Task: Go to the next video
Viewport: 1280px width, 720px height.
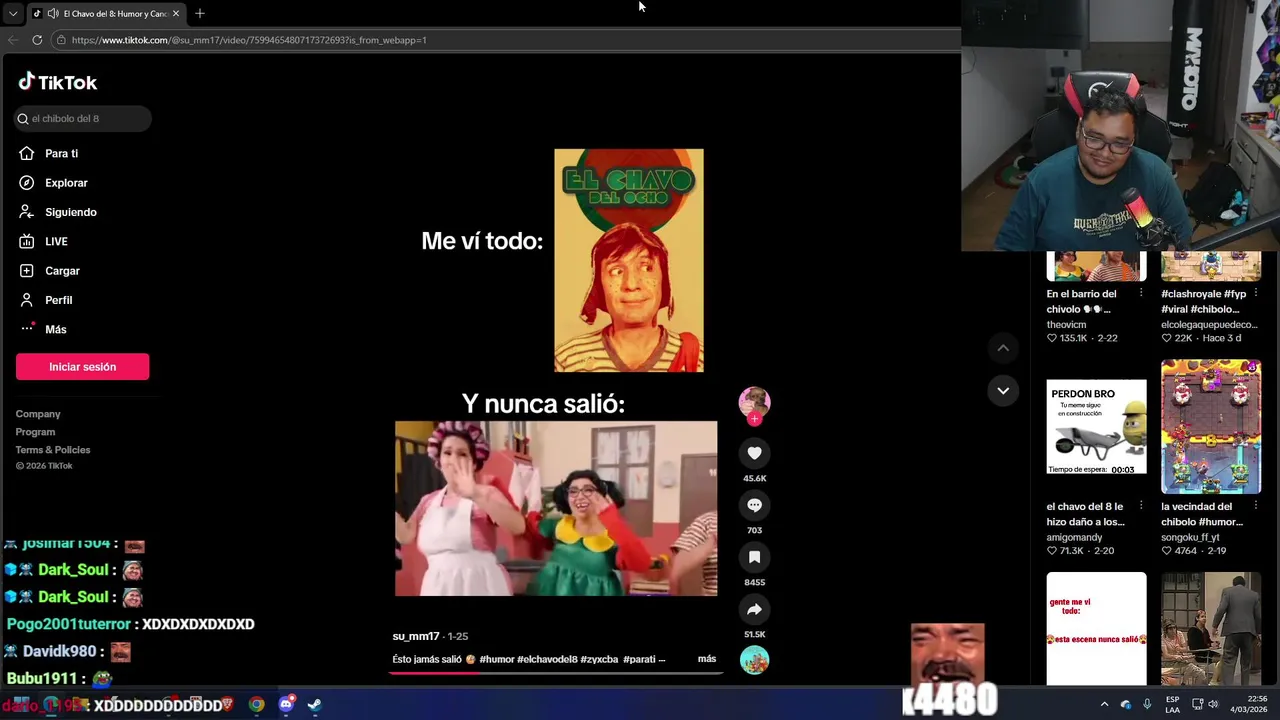Action: click(x=1003, y=390)
